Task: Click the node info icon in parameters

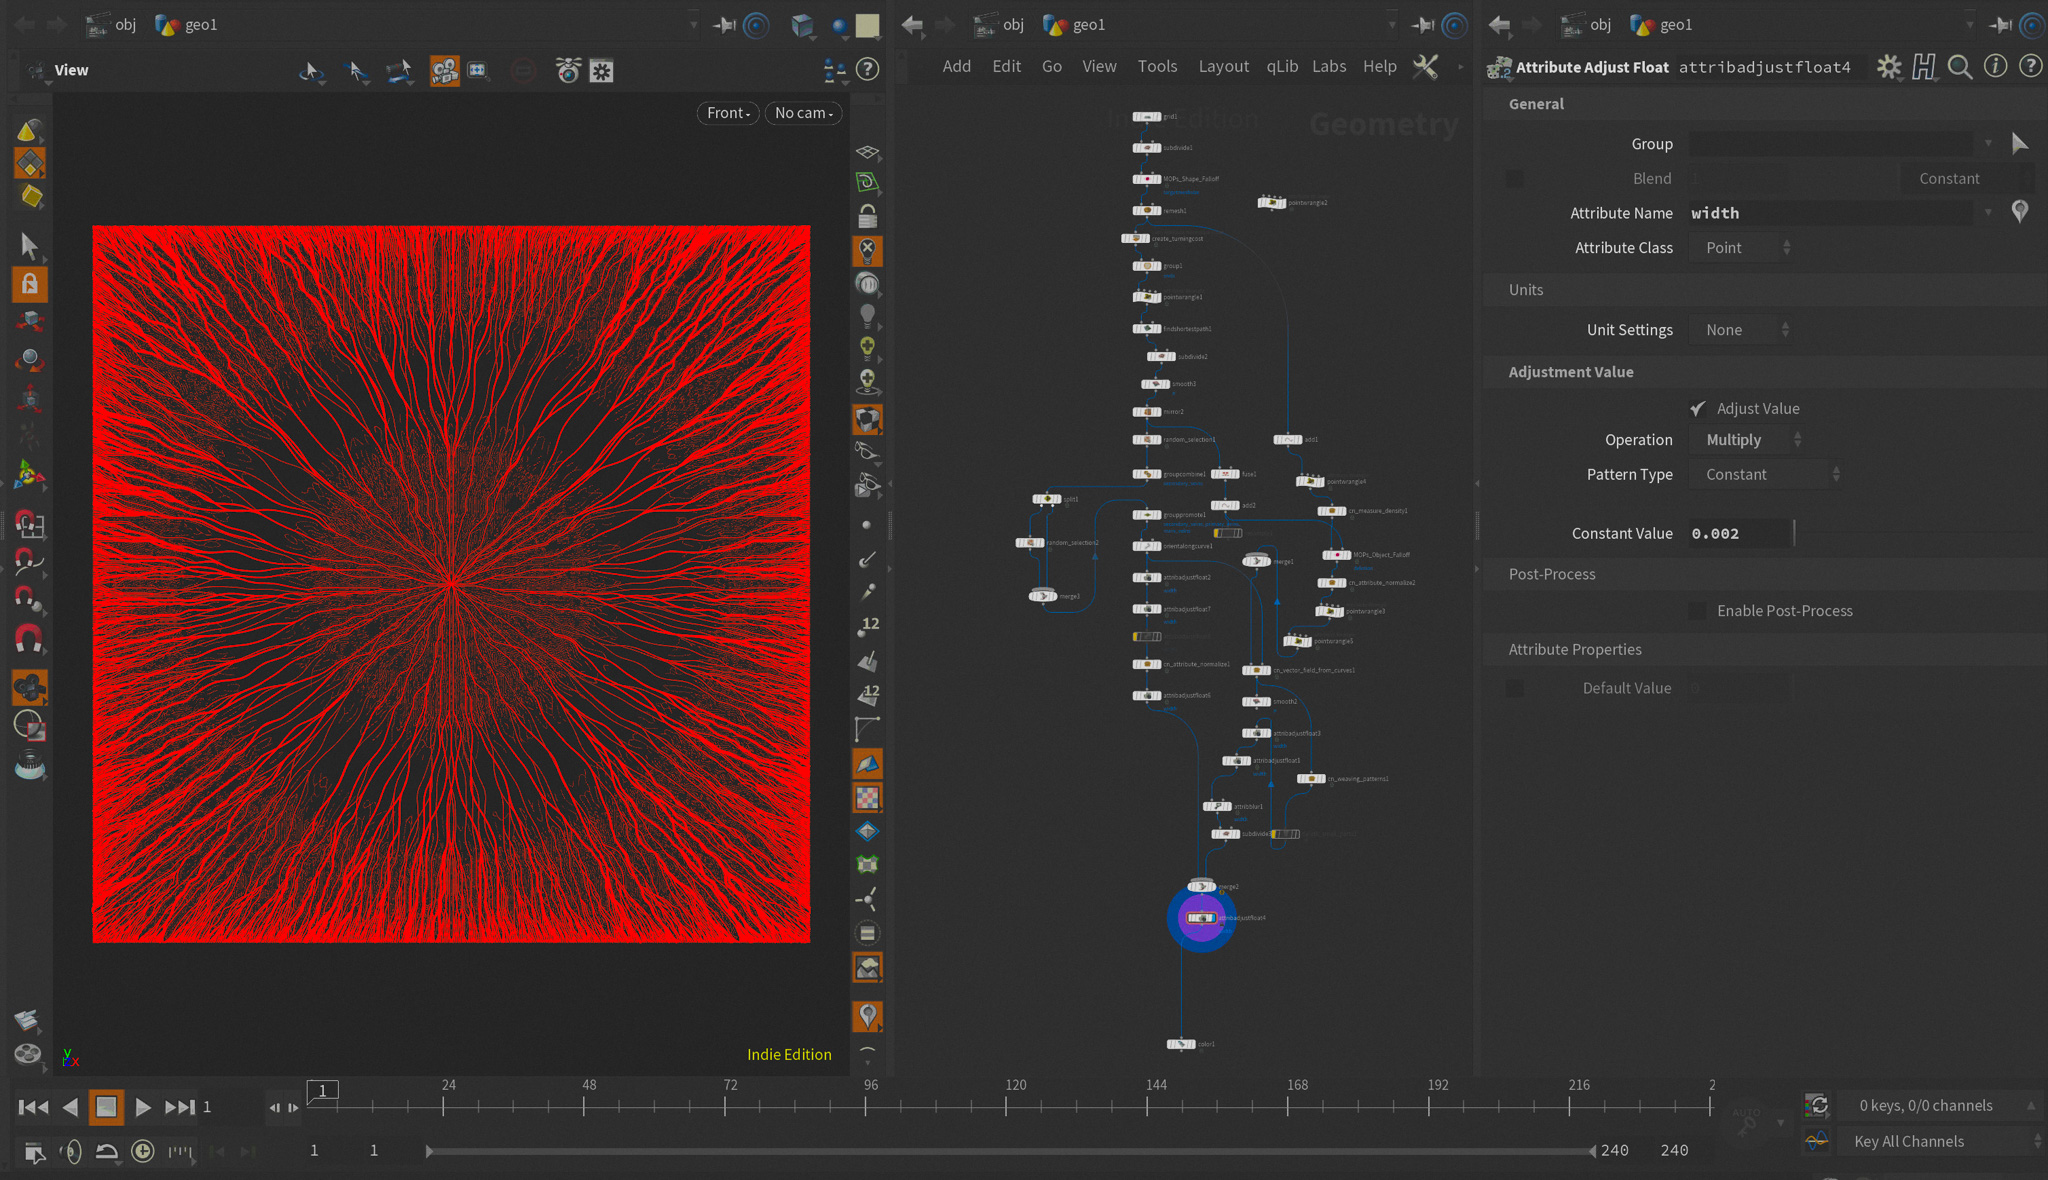Action: point(1995,67)
